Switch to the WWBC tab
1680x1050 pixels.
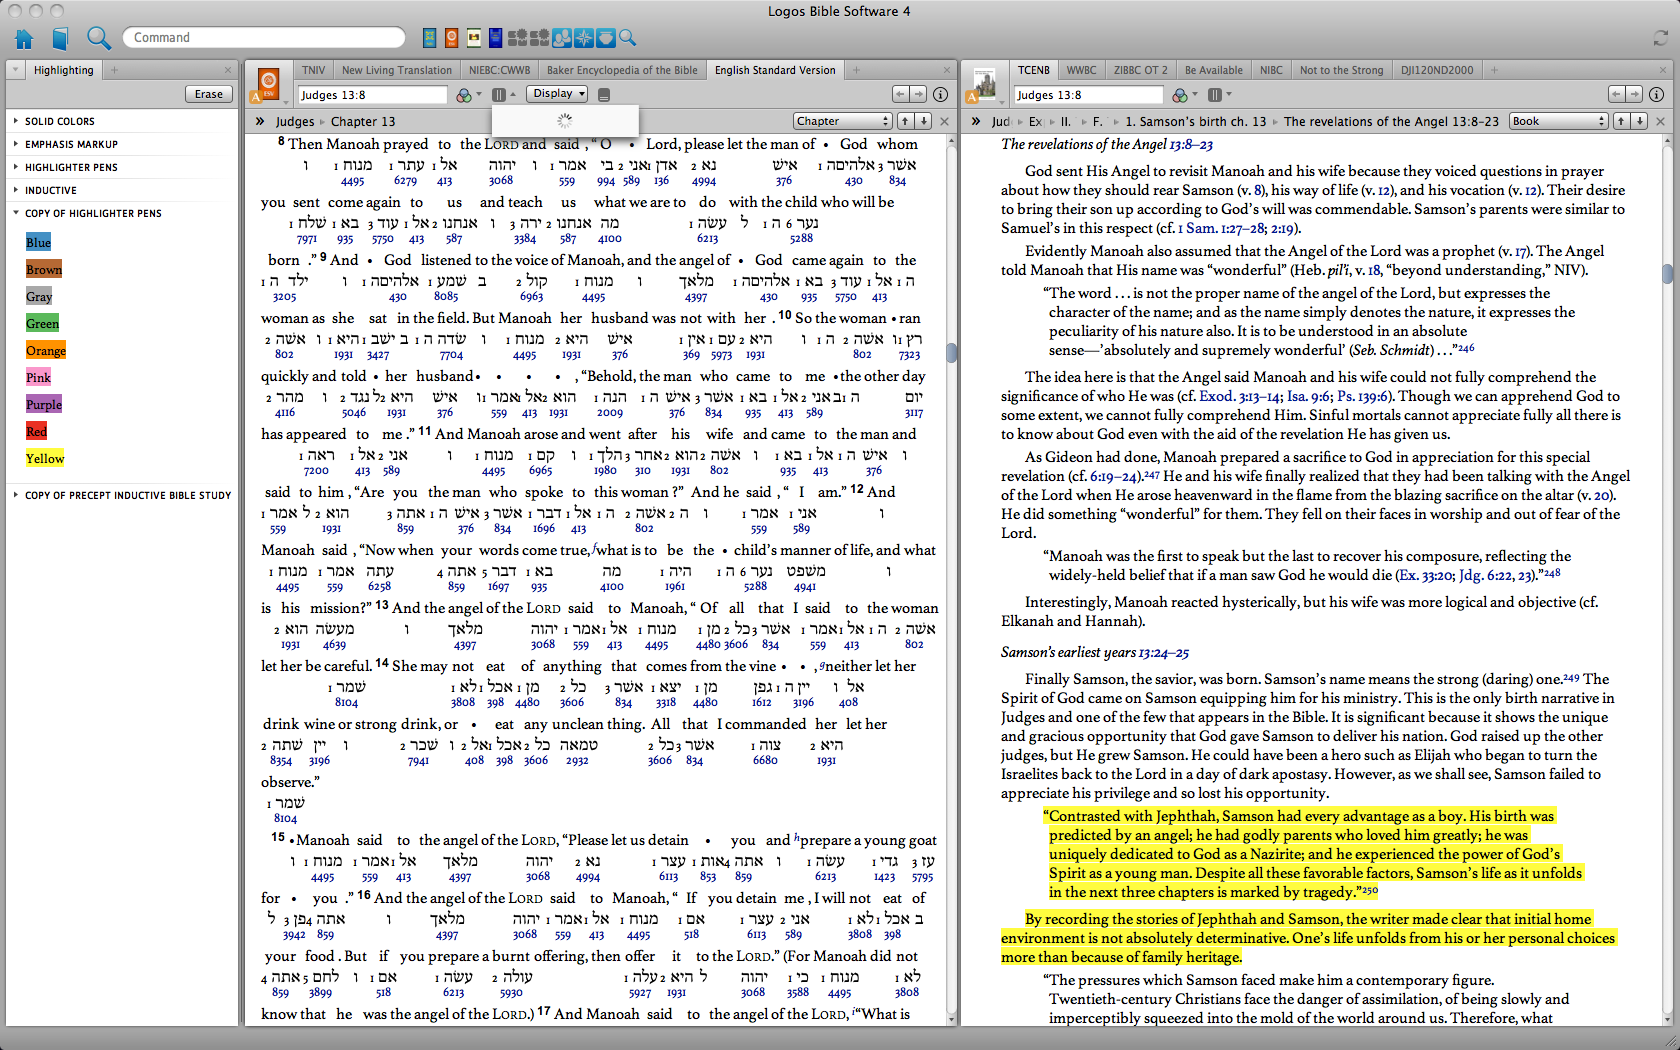(x=1081, y=70)
